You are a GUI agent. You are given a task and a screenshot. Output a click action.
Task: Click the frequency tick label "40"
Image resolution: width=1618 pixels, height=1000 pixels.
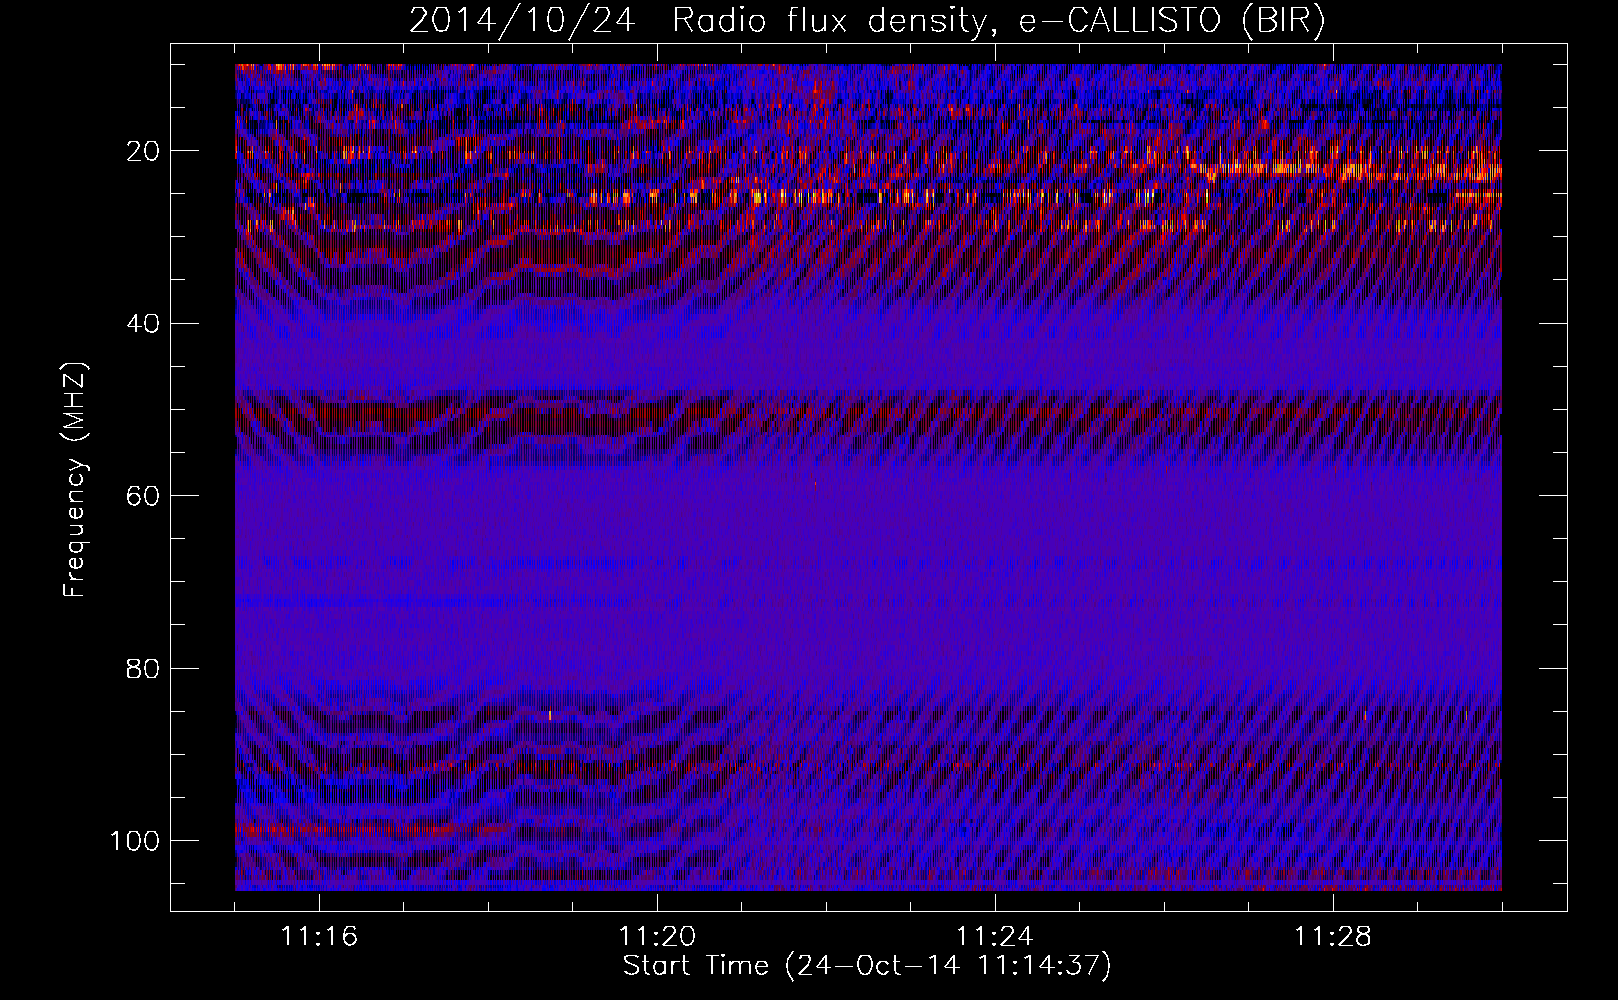[x=144, y=323]
